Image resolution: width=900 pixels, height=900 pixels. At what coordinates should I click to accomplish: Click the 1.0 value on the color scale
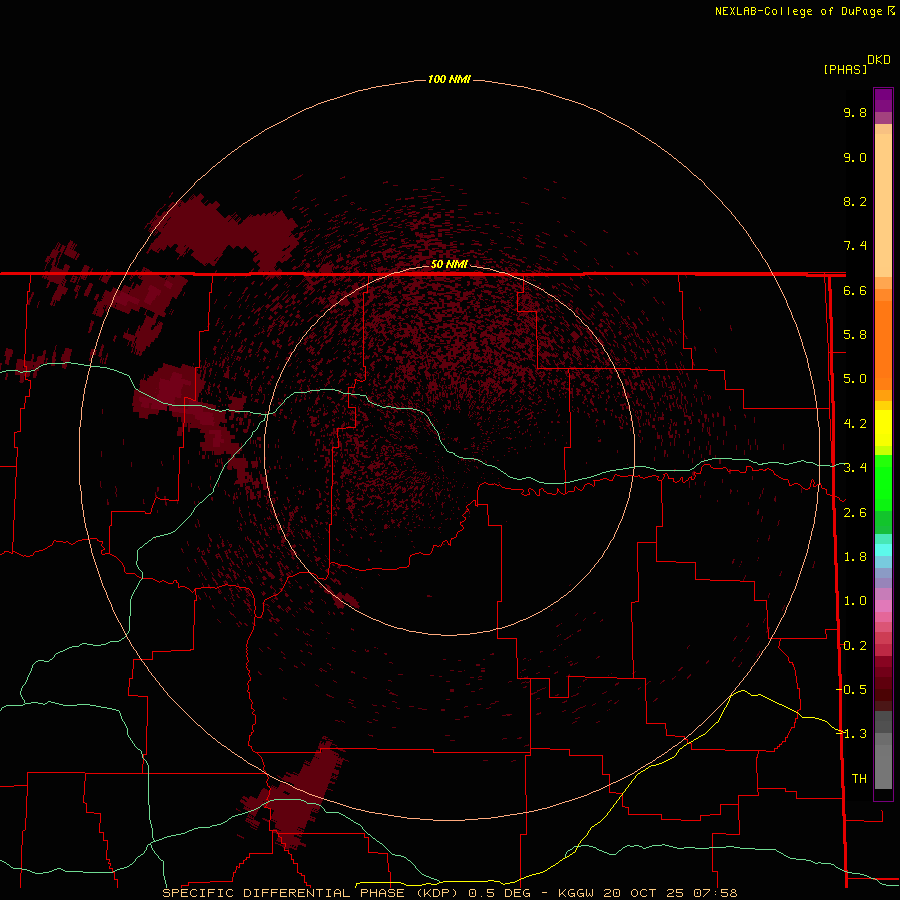point(855,601)
